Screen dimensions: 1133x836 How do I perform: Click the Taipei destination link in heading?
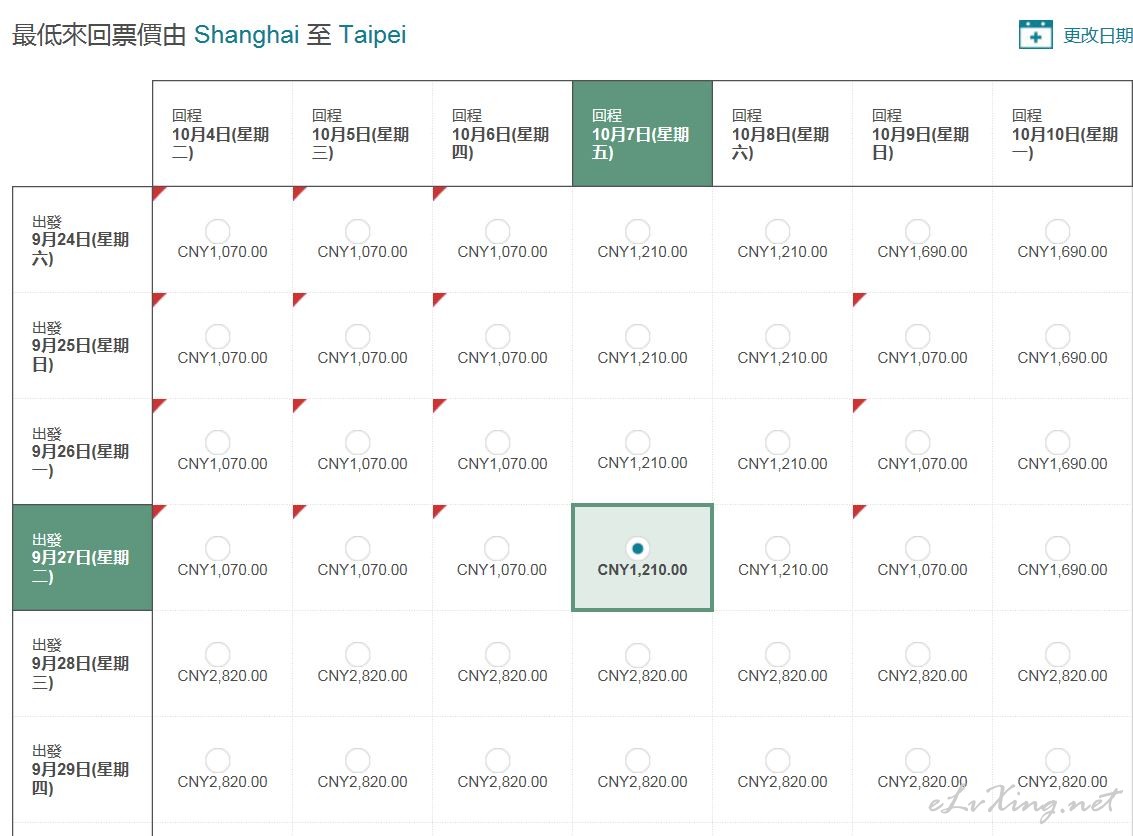click(x=373, y=35)
